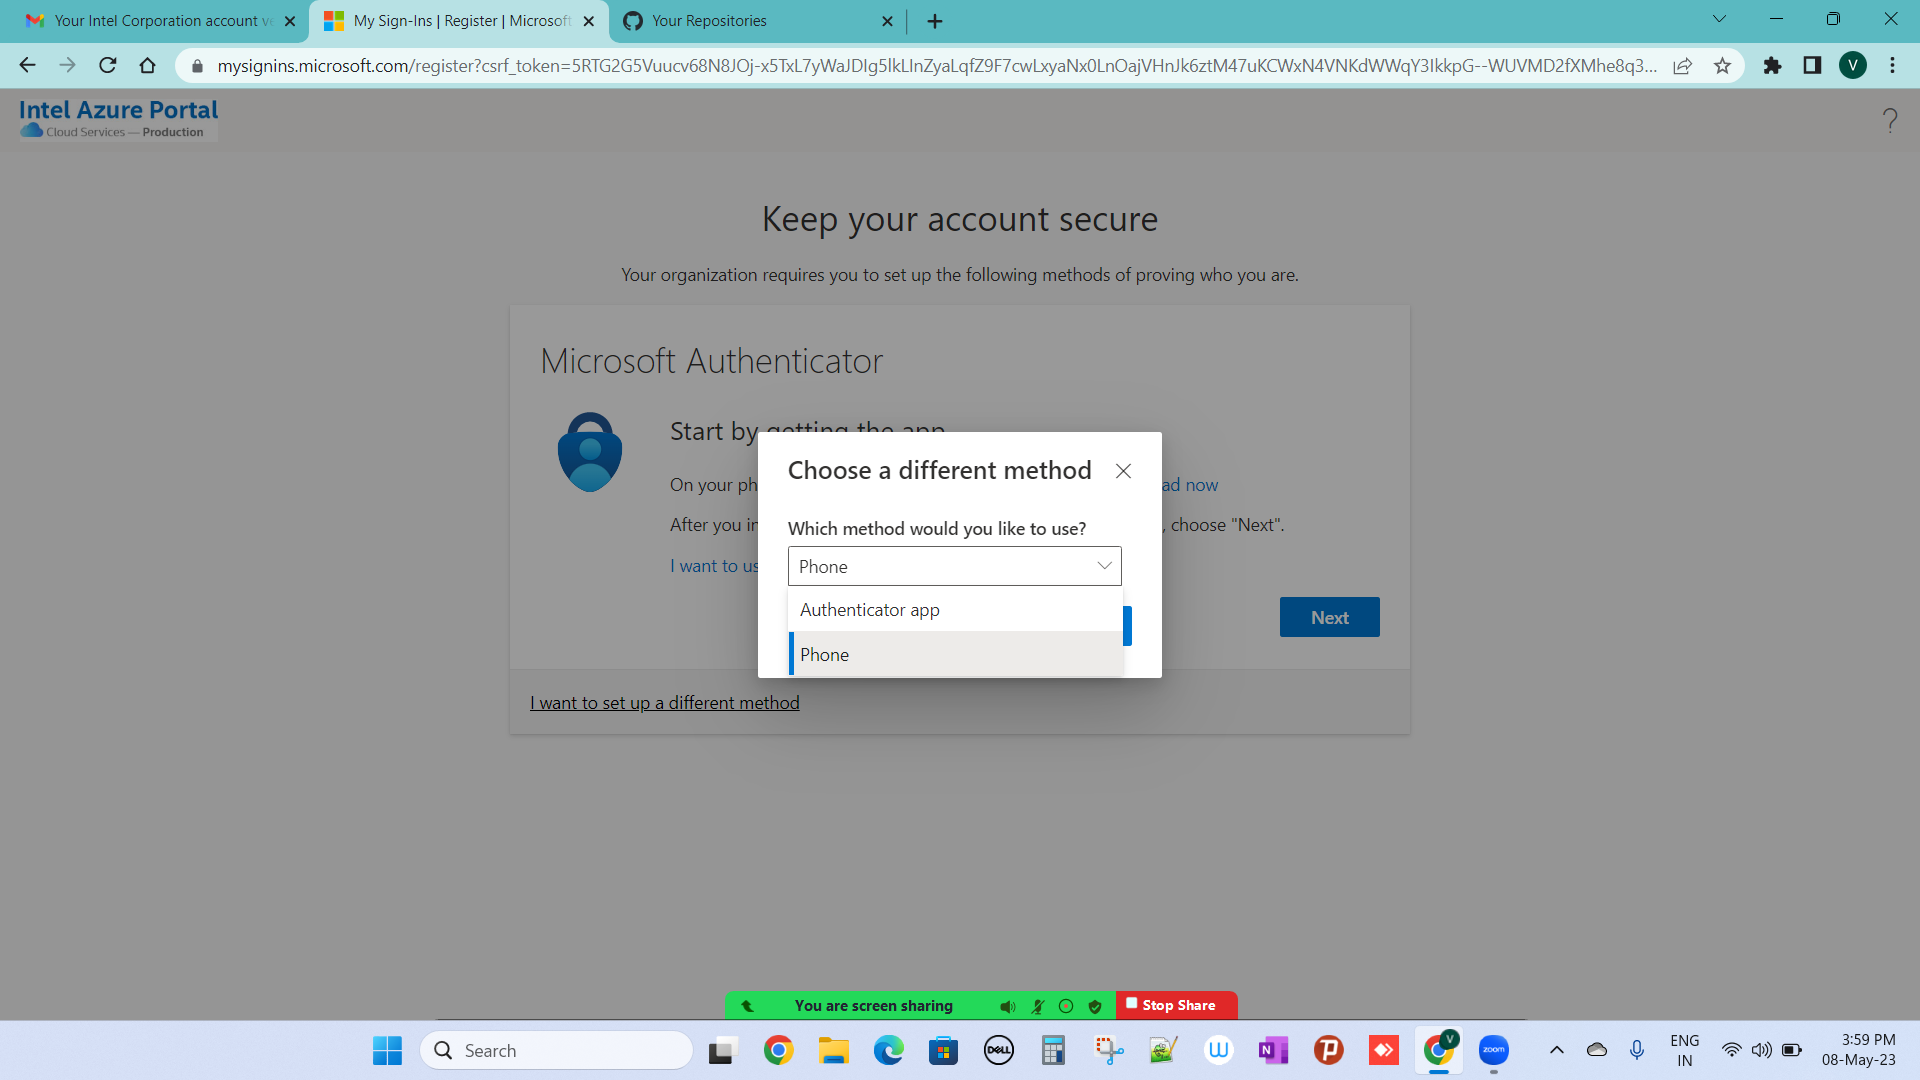Close the Choose a different method dialog
The width and height of the screenshot is (1920, 1080).
[1123, 471]
